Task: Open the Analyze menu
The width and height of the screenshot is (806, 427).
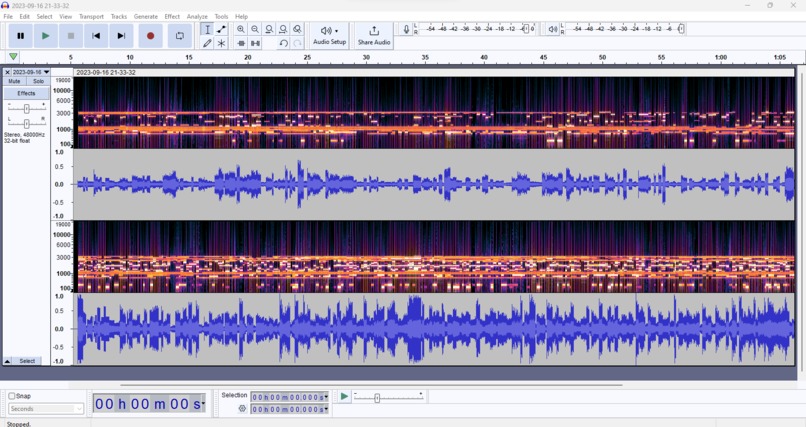Action: [197, 16]
